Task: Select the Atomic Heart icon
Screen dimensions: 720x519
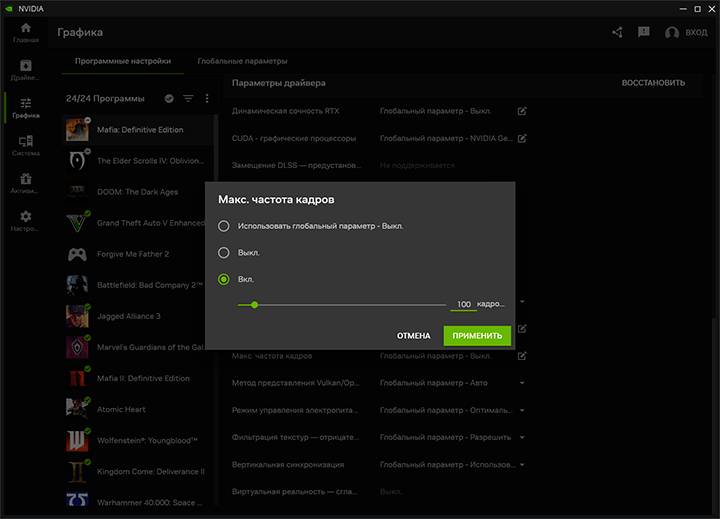Action: pos(77,409)
